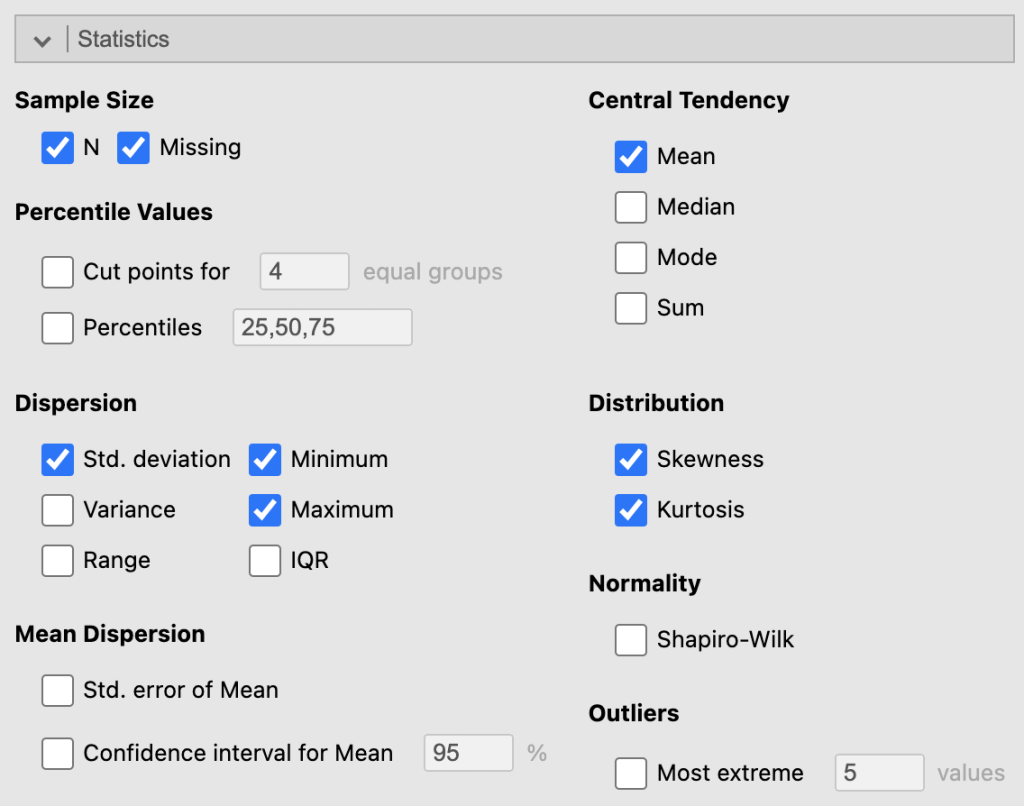The image size is (1024, 806).
Task: Disable the Missing statistic
Action: point(133,147)
